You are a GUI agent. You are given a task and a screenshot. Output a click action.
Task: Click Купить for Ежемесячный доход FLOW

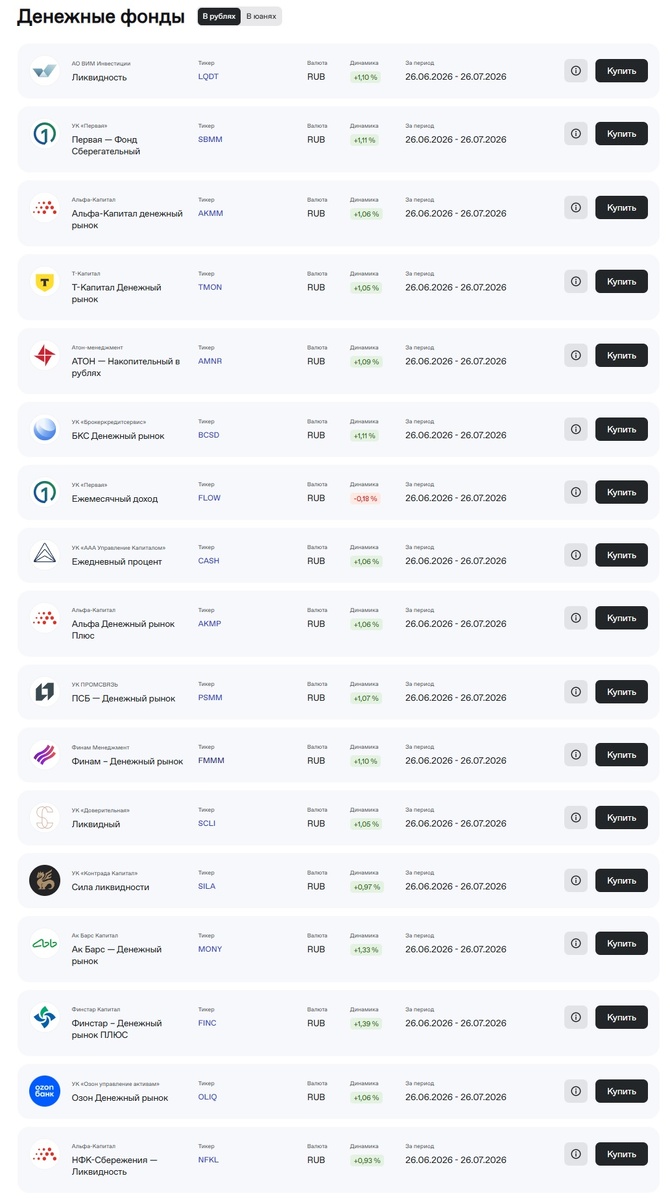tap(621, 492)
